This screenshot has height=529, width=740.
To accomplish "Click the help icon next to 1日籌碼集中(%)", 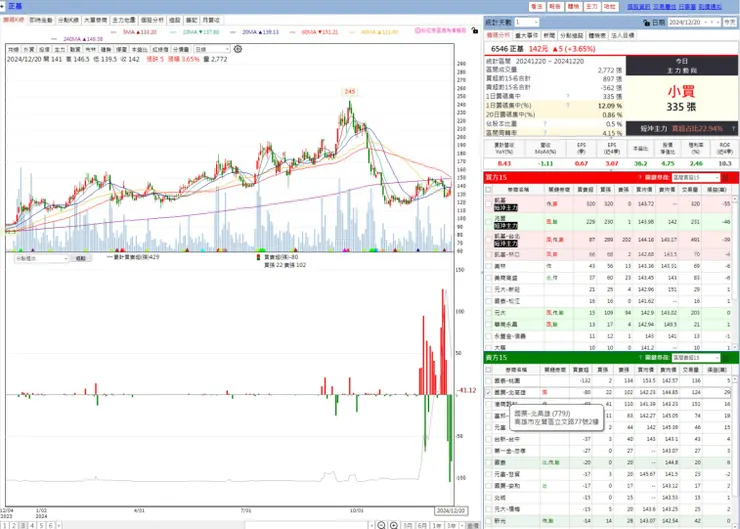I will click(568, 105).
